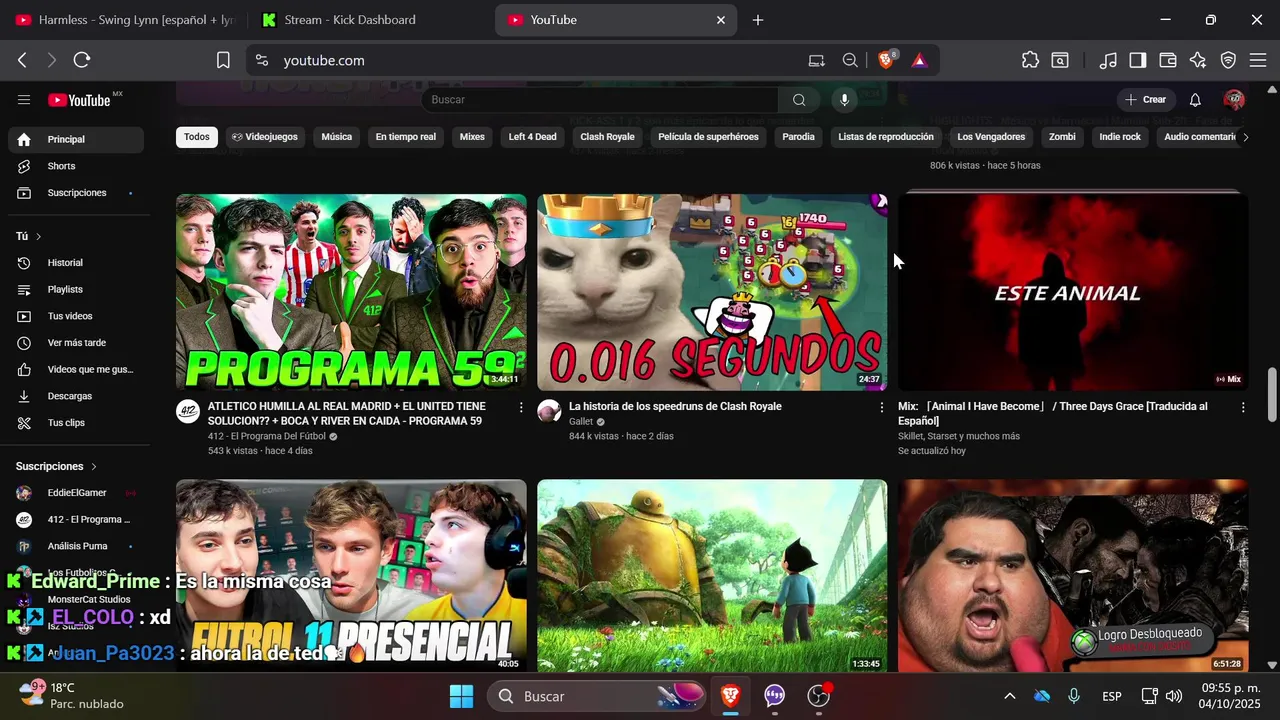1280x720 pixels.
Task: Open Tus clips in sidebar
Action: 76,422
